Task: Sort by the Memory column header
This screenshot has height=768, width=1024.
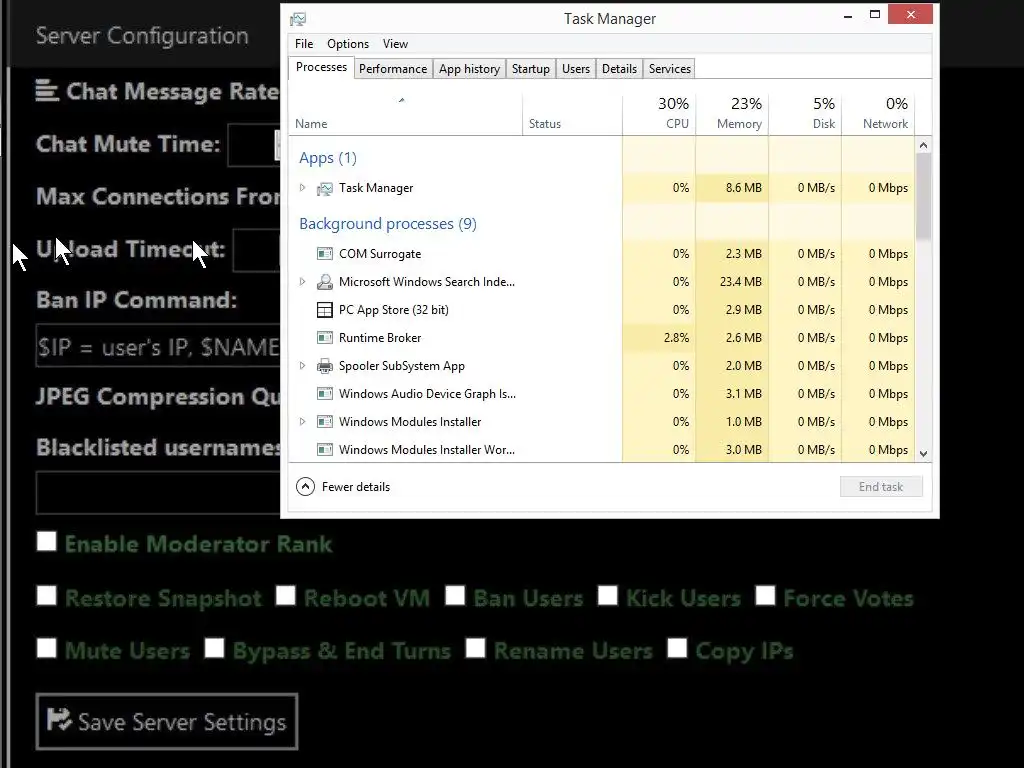Action: [732, 114]
